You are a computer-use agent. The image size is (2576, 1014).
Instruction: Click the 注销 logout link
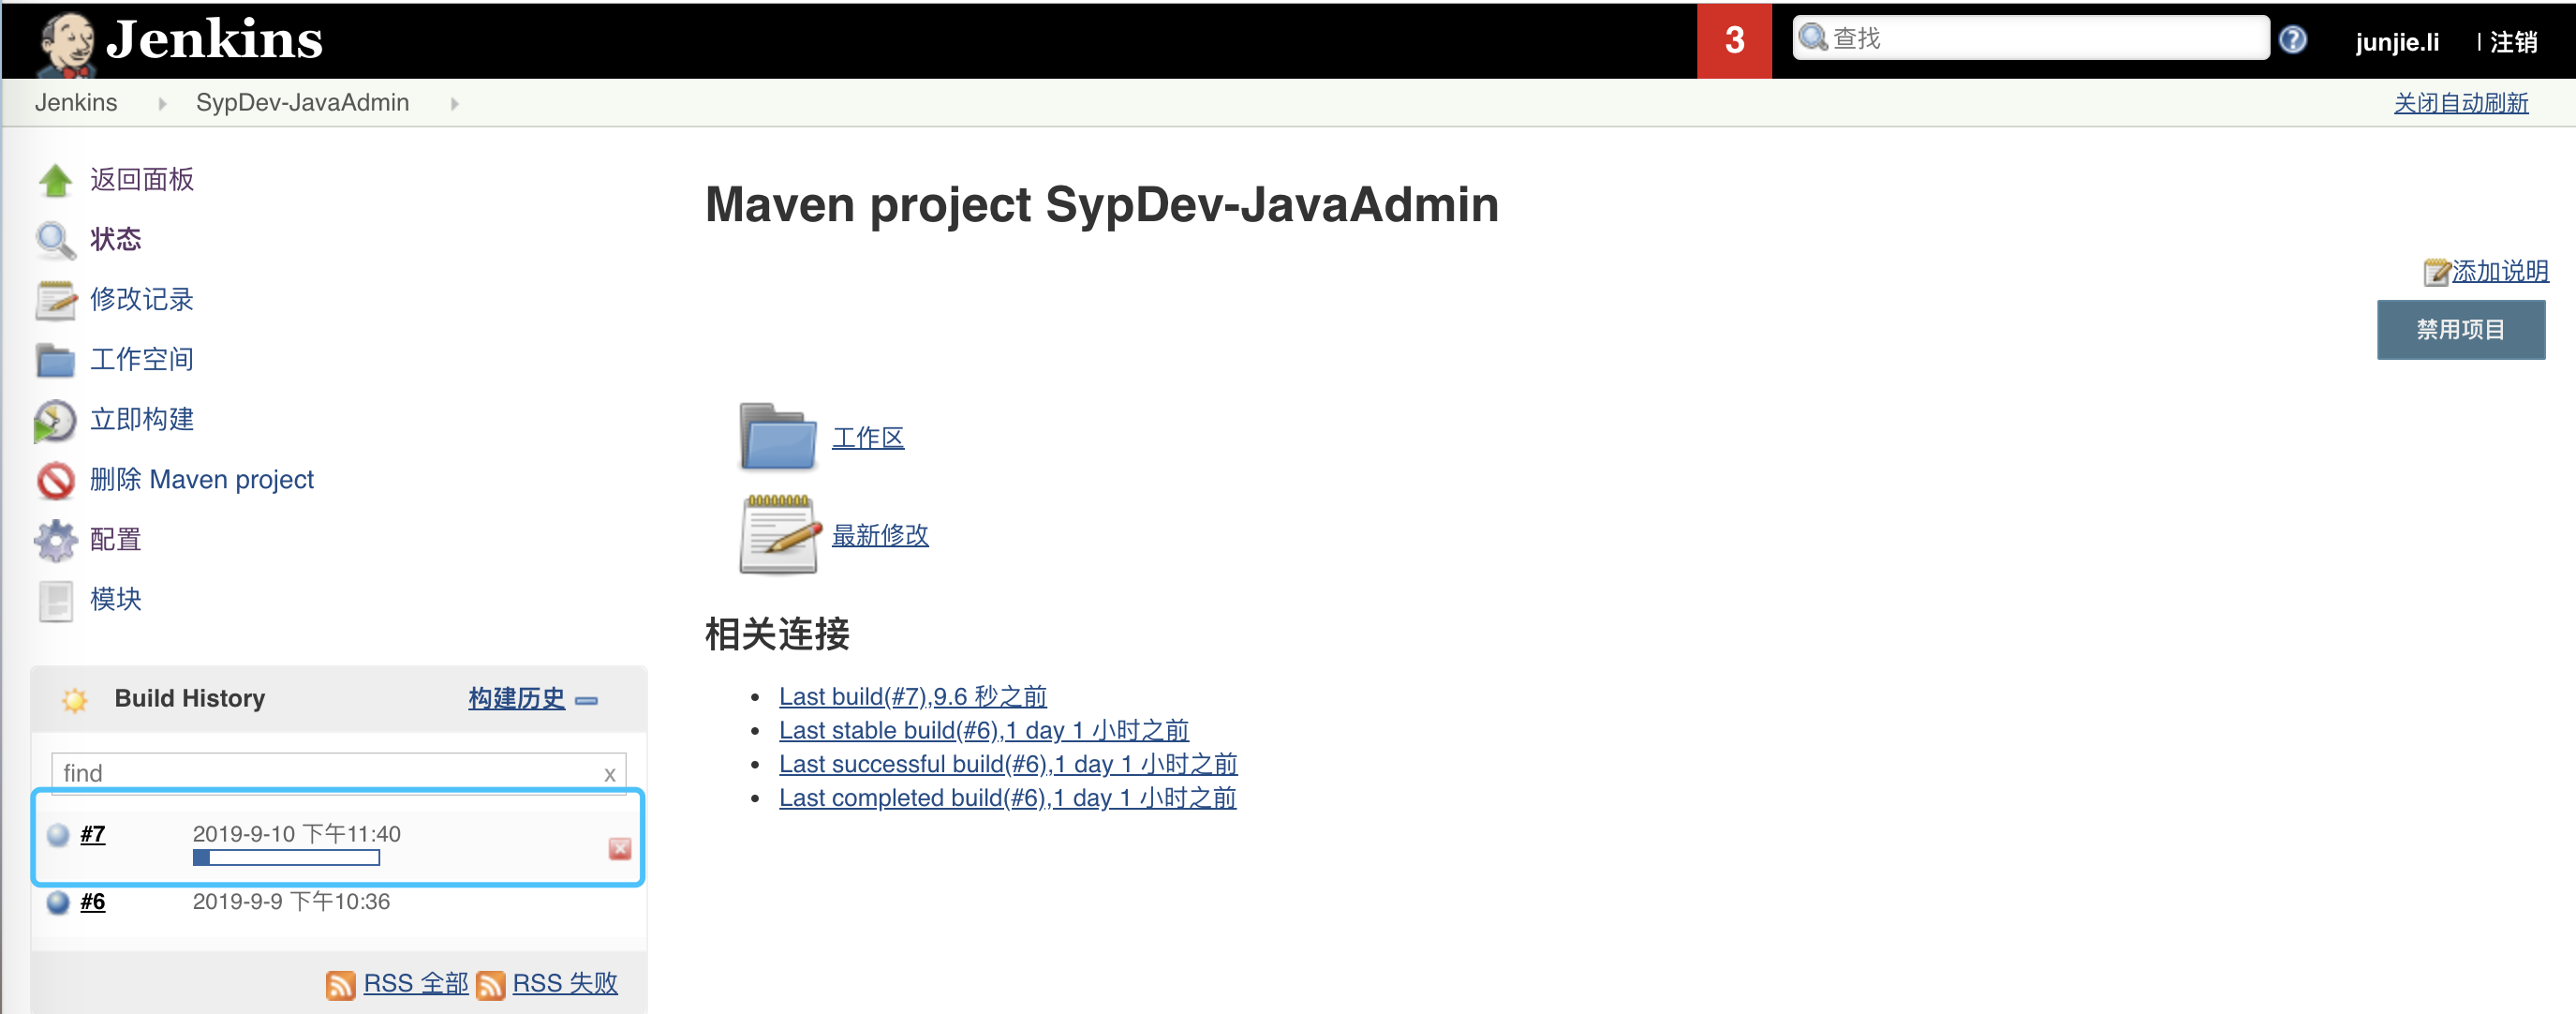pyautogui.click(x=2514, y=42)
